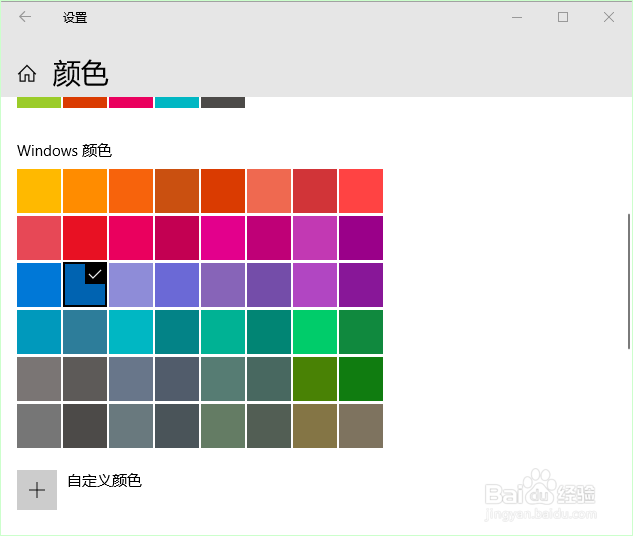Minimize the Settings window
The height and width of the screenshot is (536, 633).
click(x=517, y=17)
